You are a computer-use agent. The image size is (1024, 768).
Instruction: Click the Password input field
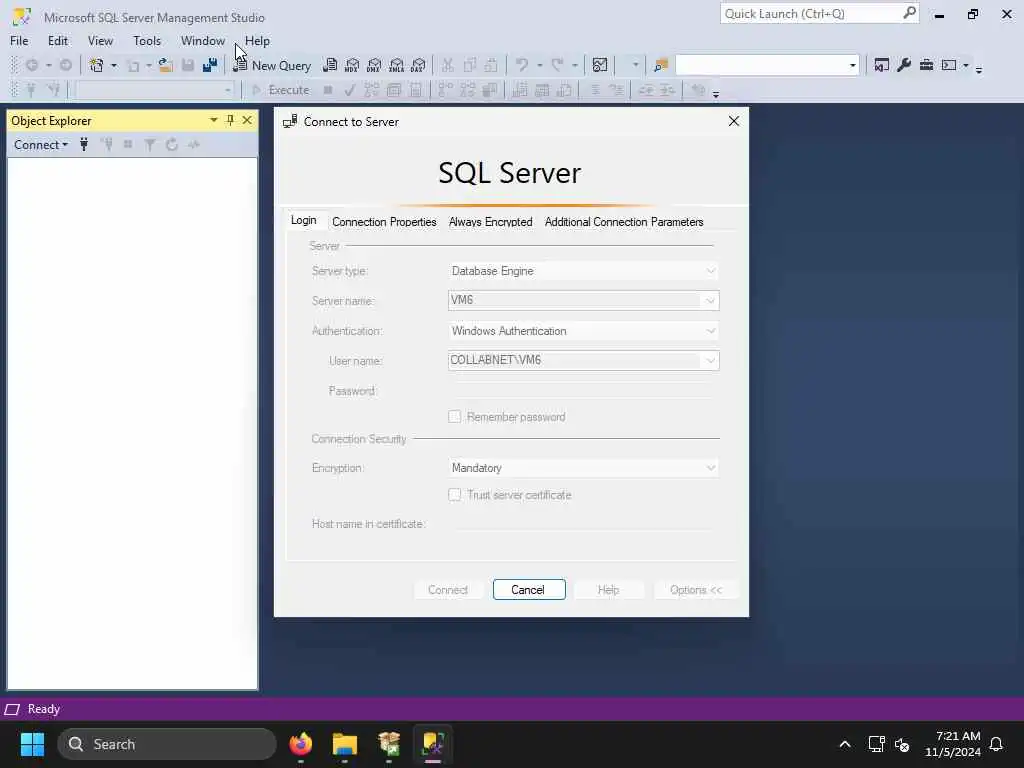point(583,391)
